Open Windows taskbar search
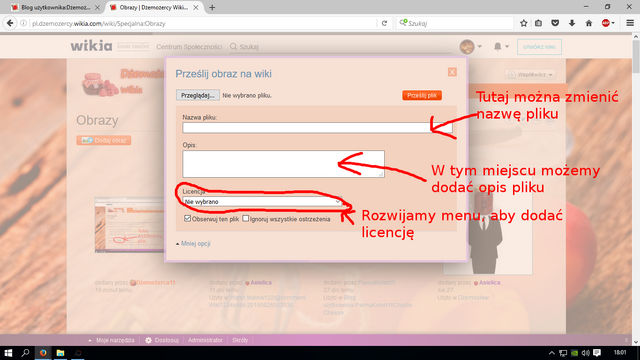640x360 pixels. pyautogui.click(x=25, y=353)
